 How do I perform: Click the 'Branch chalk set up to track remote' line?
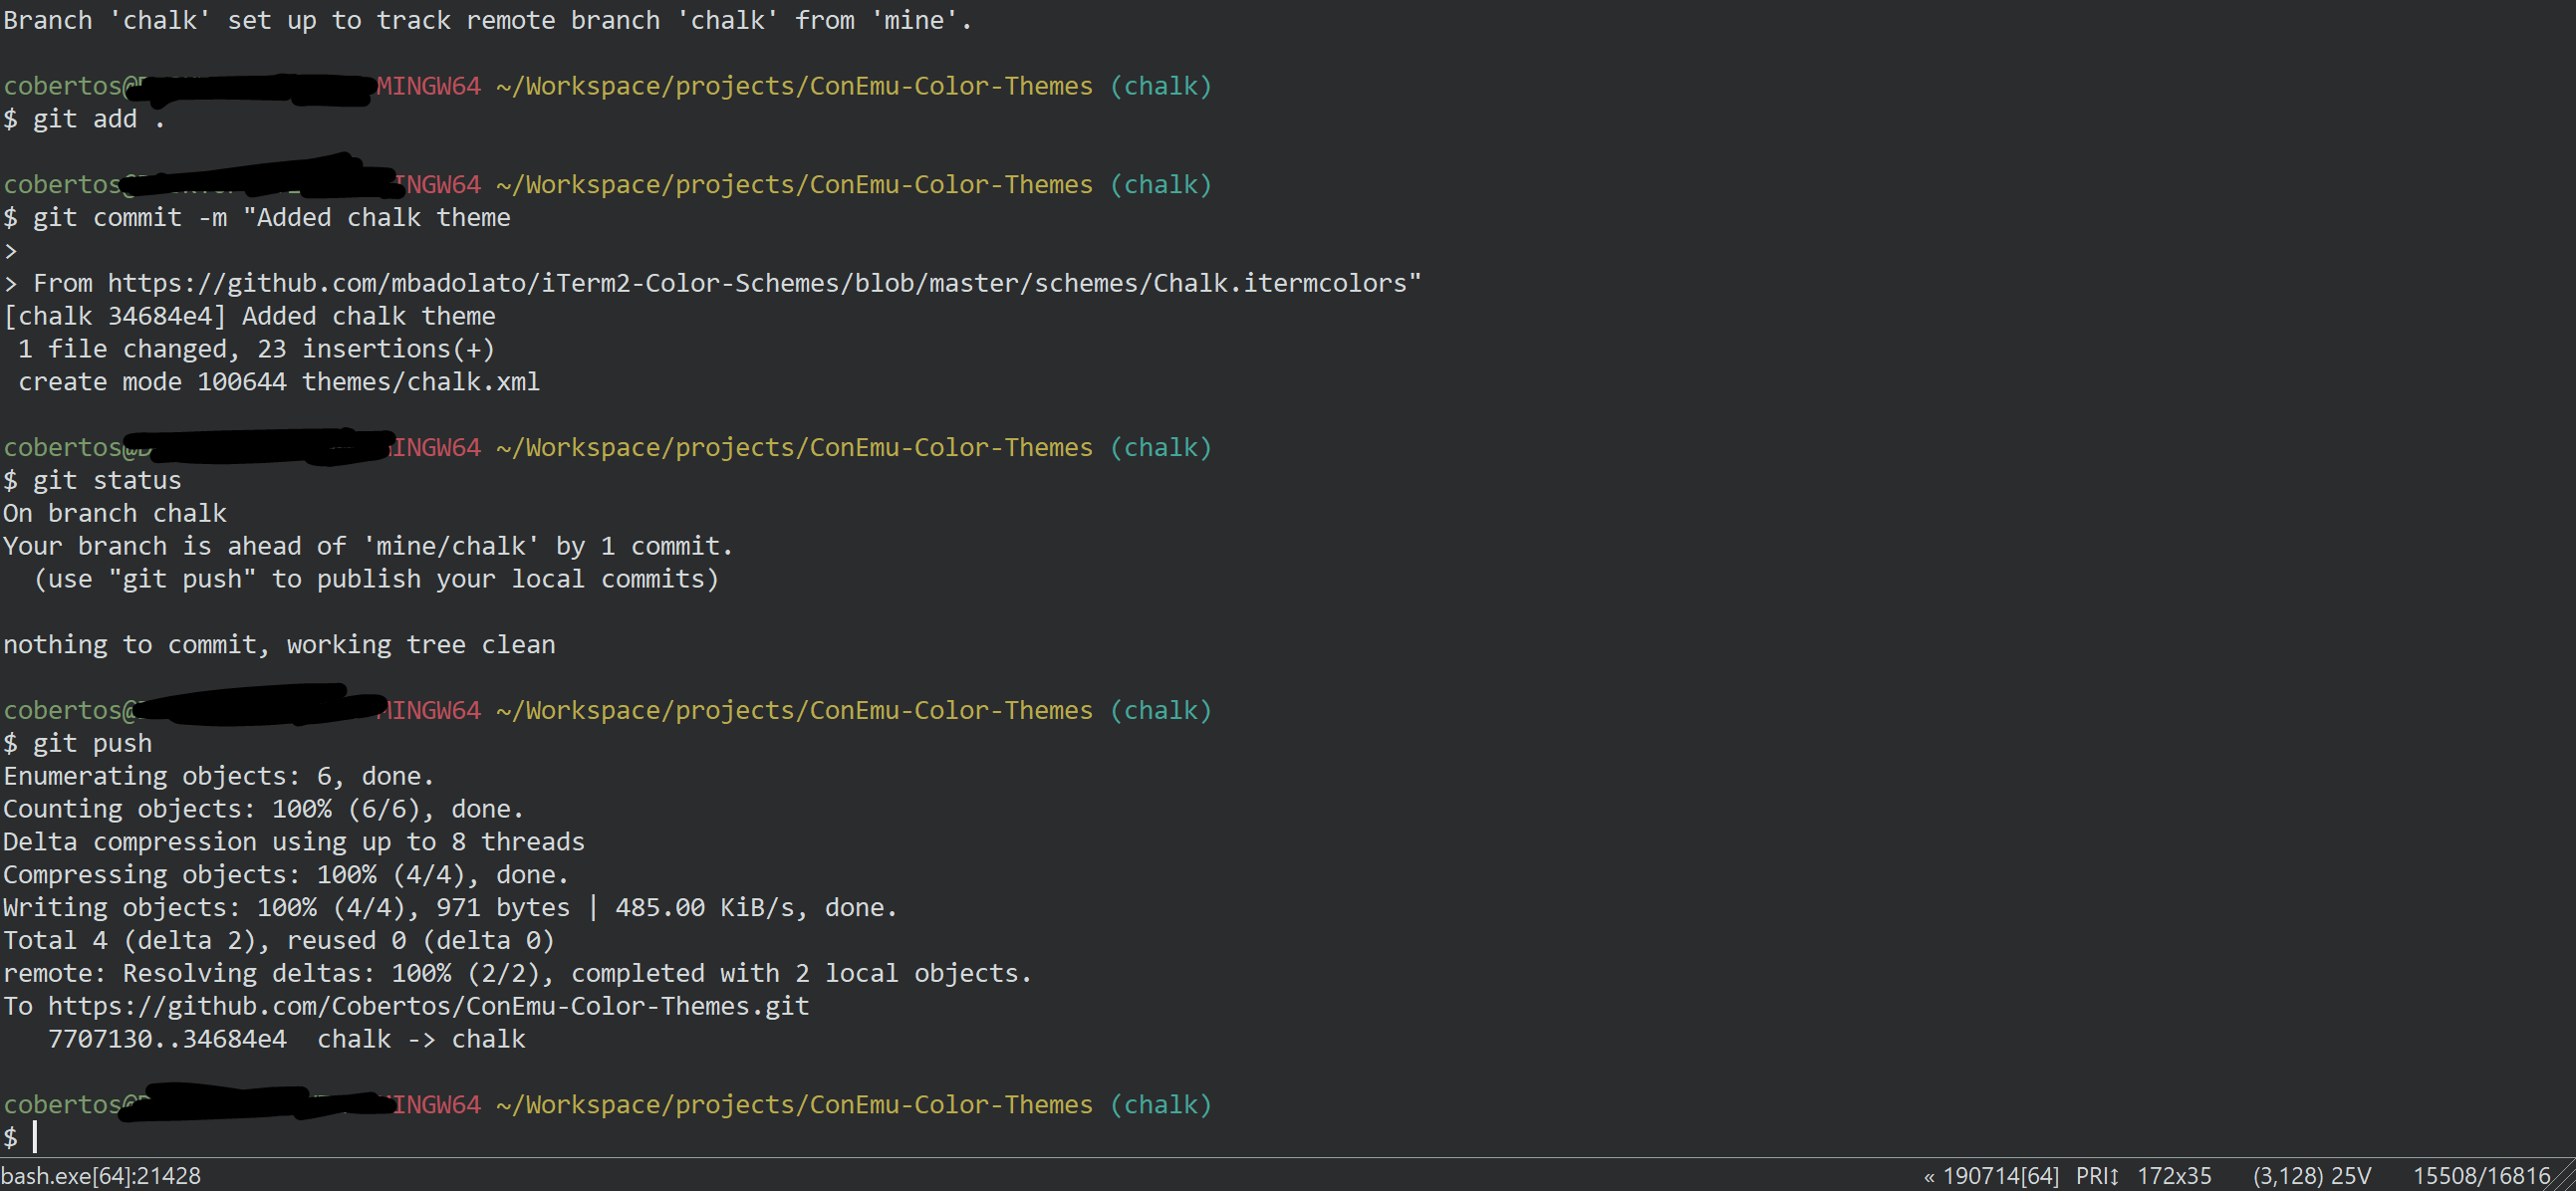(x=488, y=21)
